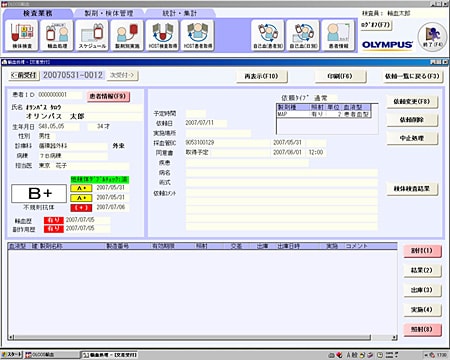Click the 依頼削除 button
Viewport: 450px width, 360px height.
click(x=412, y=120)
